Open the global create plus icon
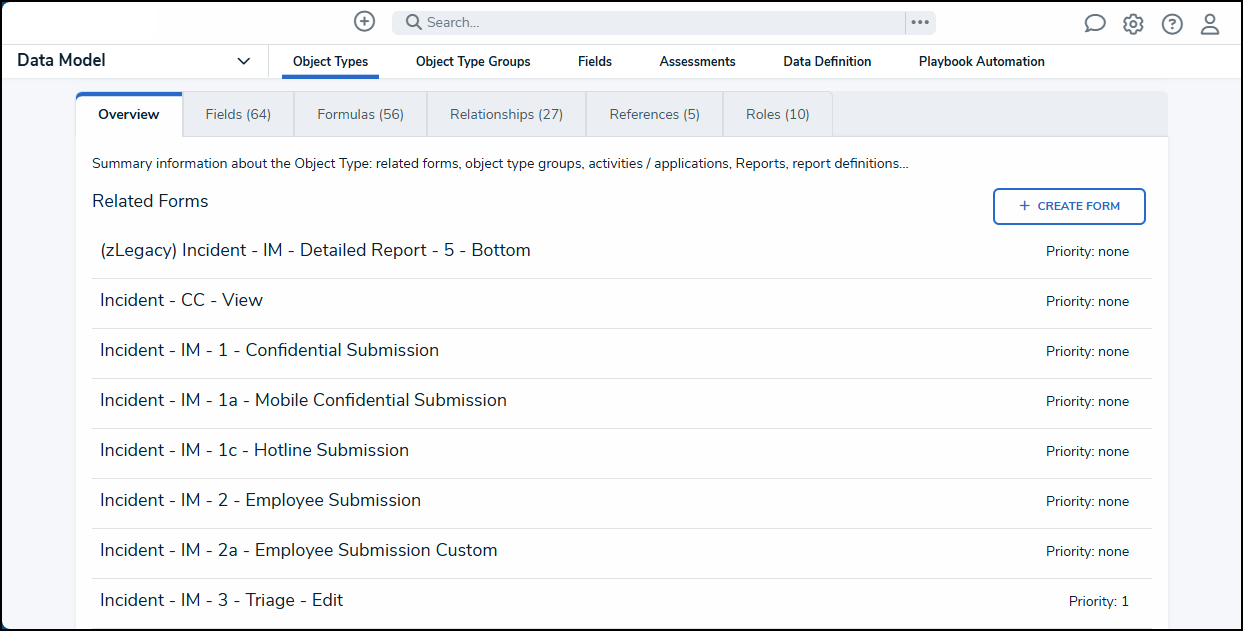The image size is (1243, 631). [x=364, y=21]
